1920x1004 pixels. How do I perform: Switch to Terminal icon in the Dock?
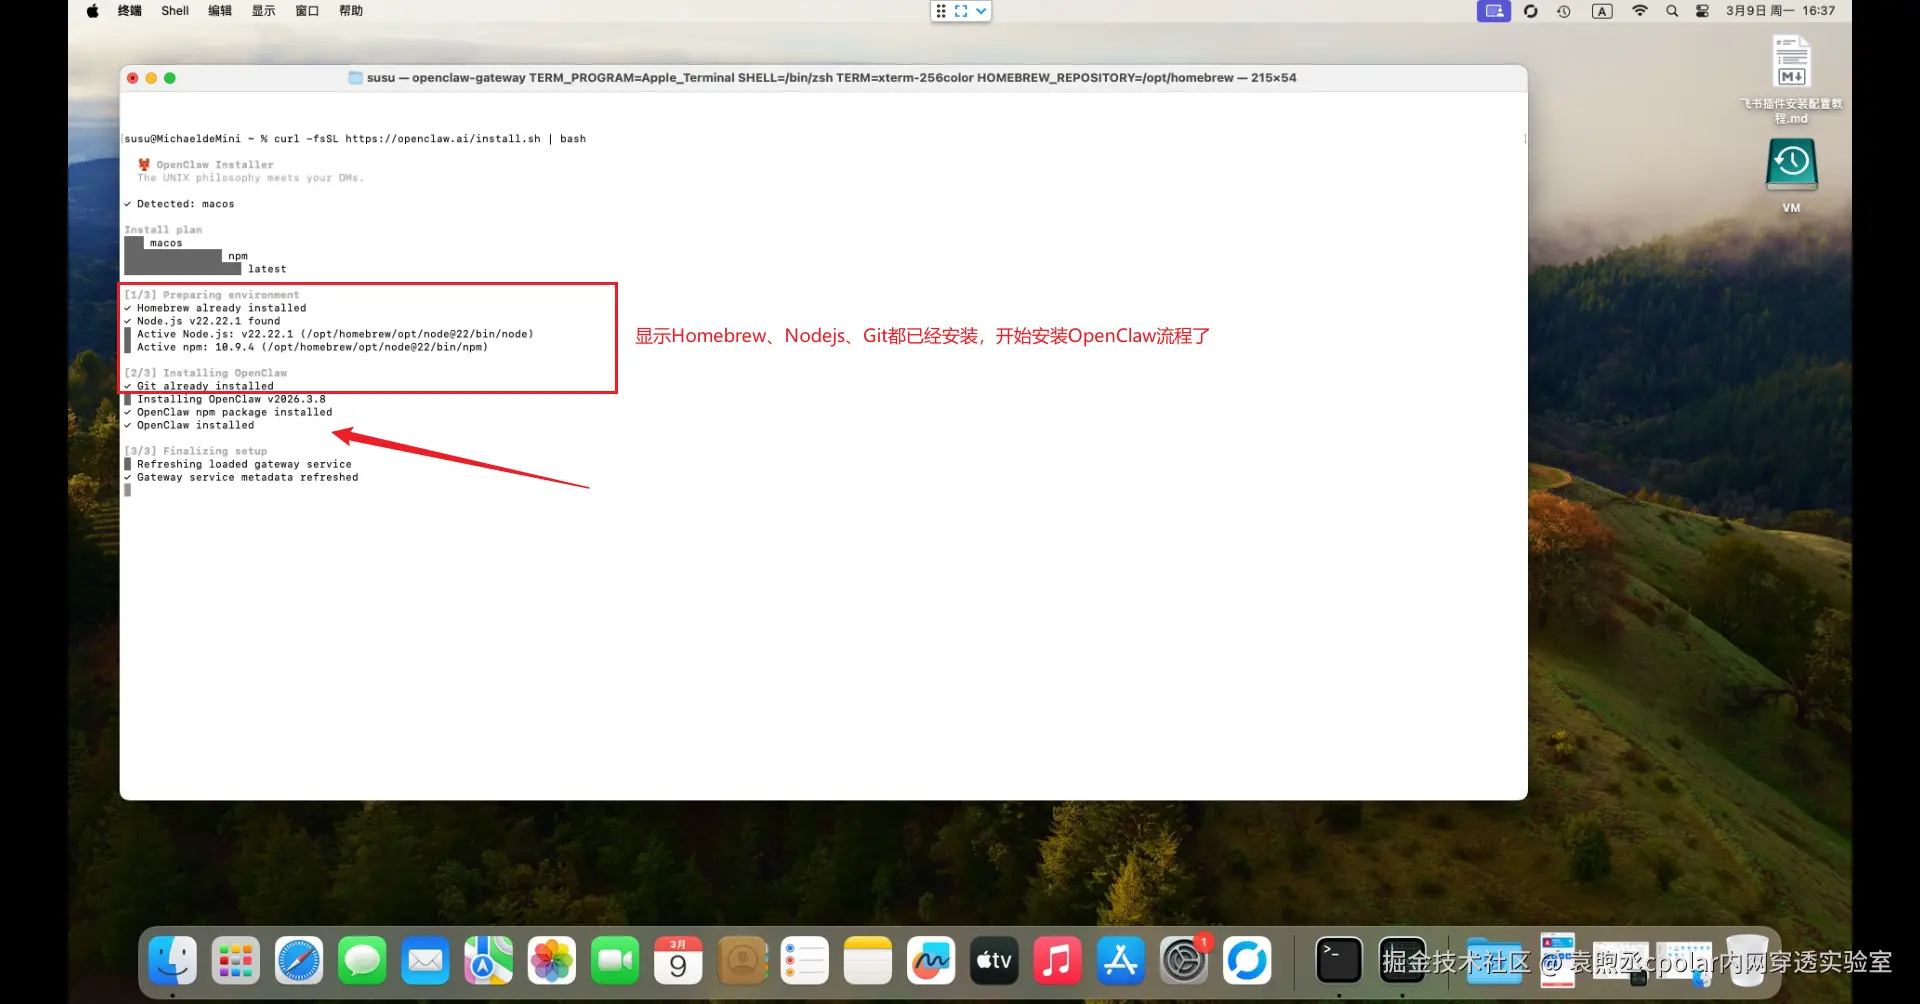pos(1339,961)
